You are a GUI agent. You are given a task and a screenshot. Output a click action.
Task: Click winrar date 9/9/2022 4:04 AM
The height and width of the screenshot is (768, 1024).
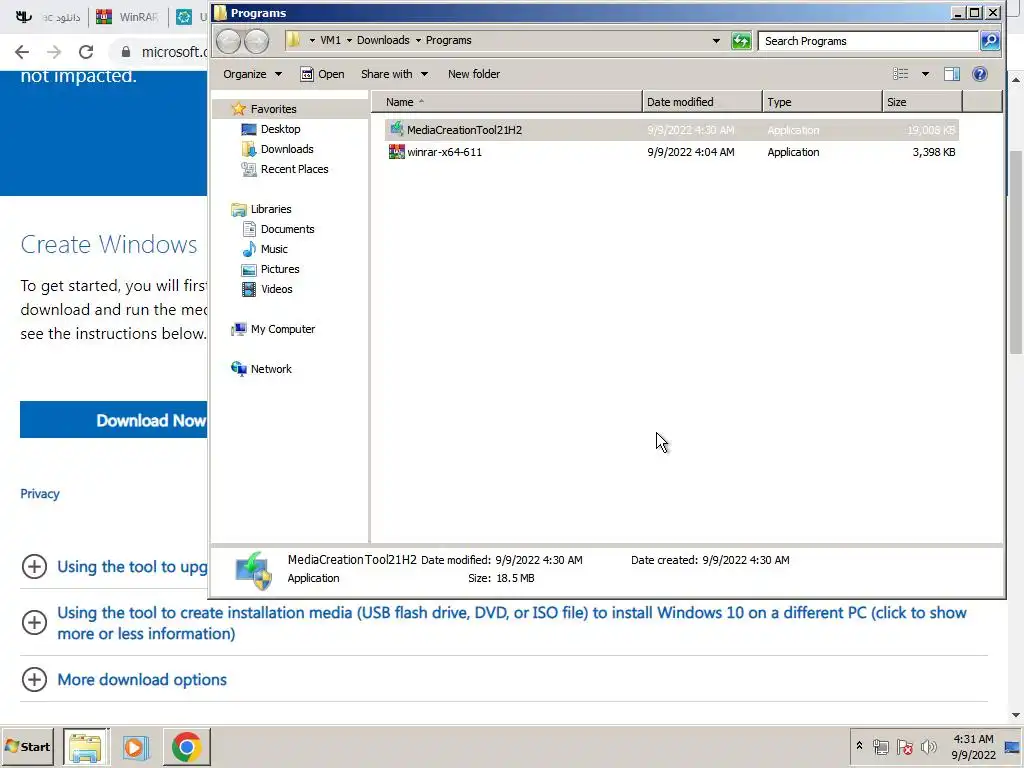690,152
